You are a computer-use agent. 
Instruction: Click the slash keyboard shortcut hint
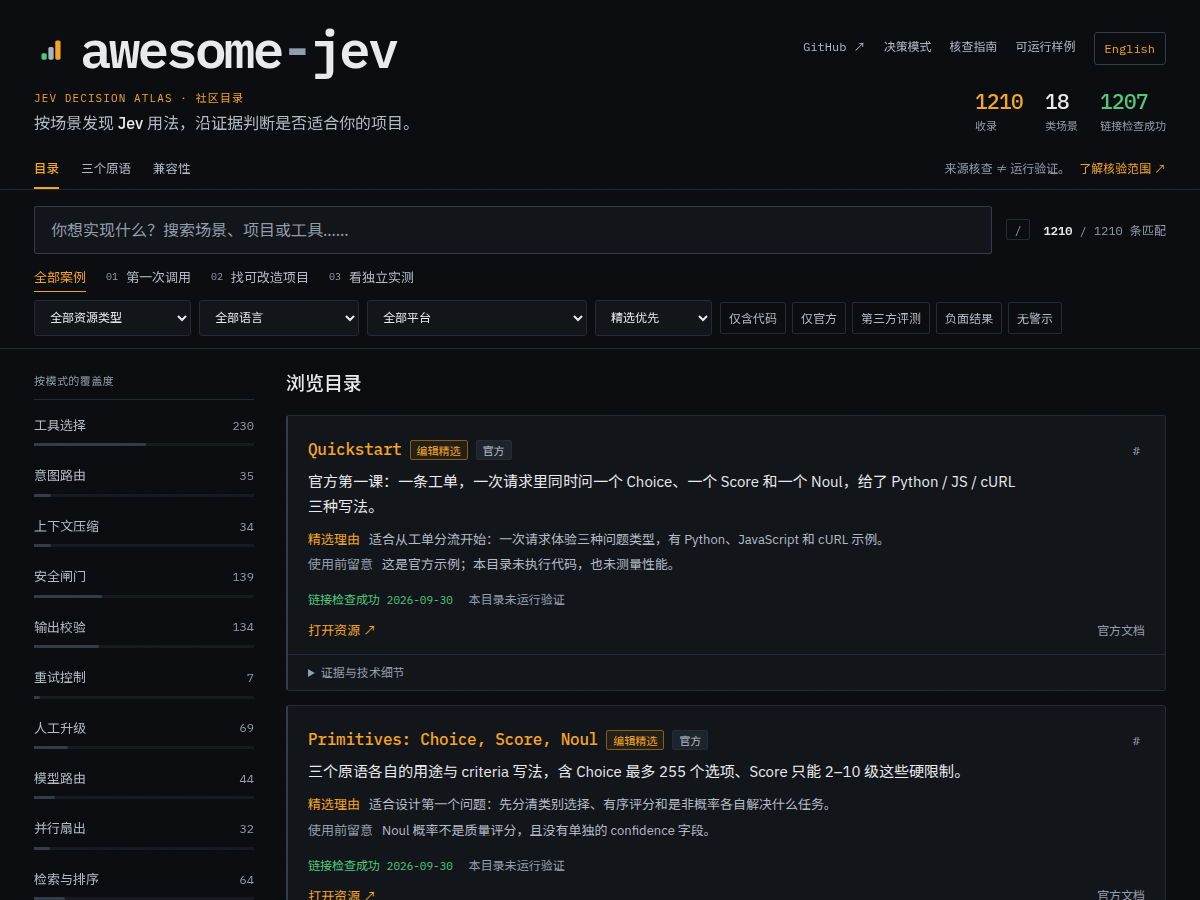coord(1018,230)
